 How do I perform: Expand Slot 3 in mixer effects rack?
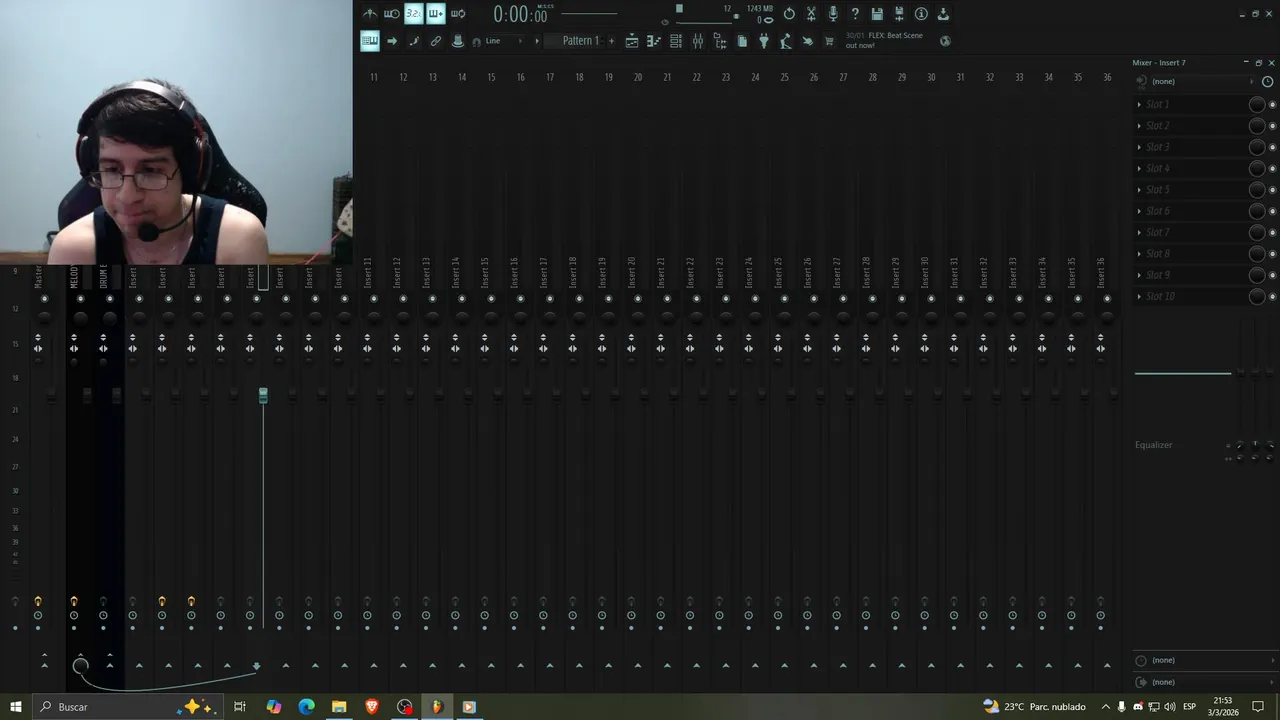pyautogui.click(x=1139, y=147)
